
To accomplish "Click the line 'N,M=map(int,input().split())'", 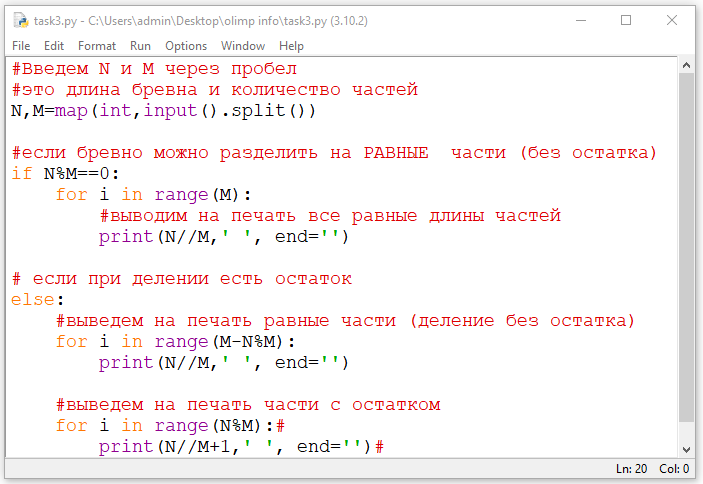I will coord(163,111).
